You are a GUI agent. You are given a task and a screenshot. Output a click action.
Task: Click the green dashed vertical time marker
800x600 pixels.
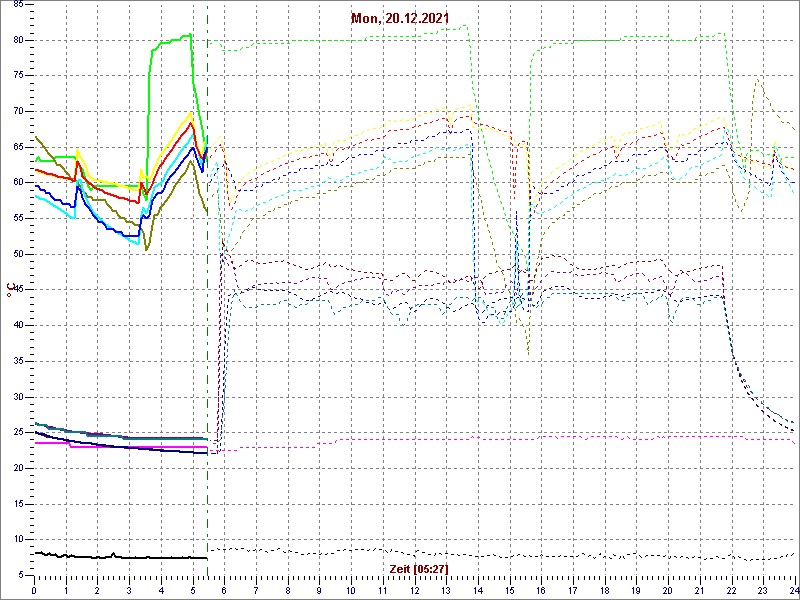coord(207,300)
